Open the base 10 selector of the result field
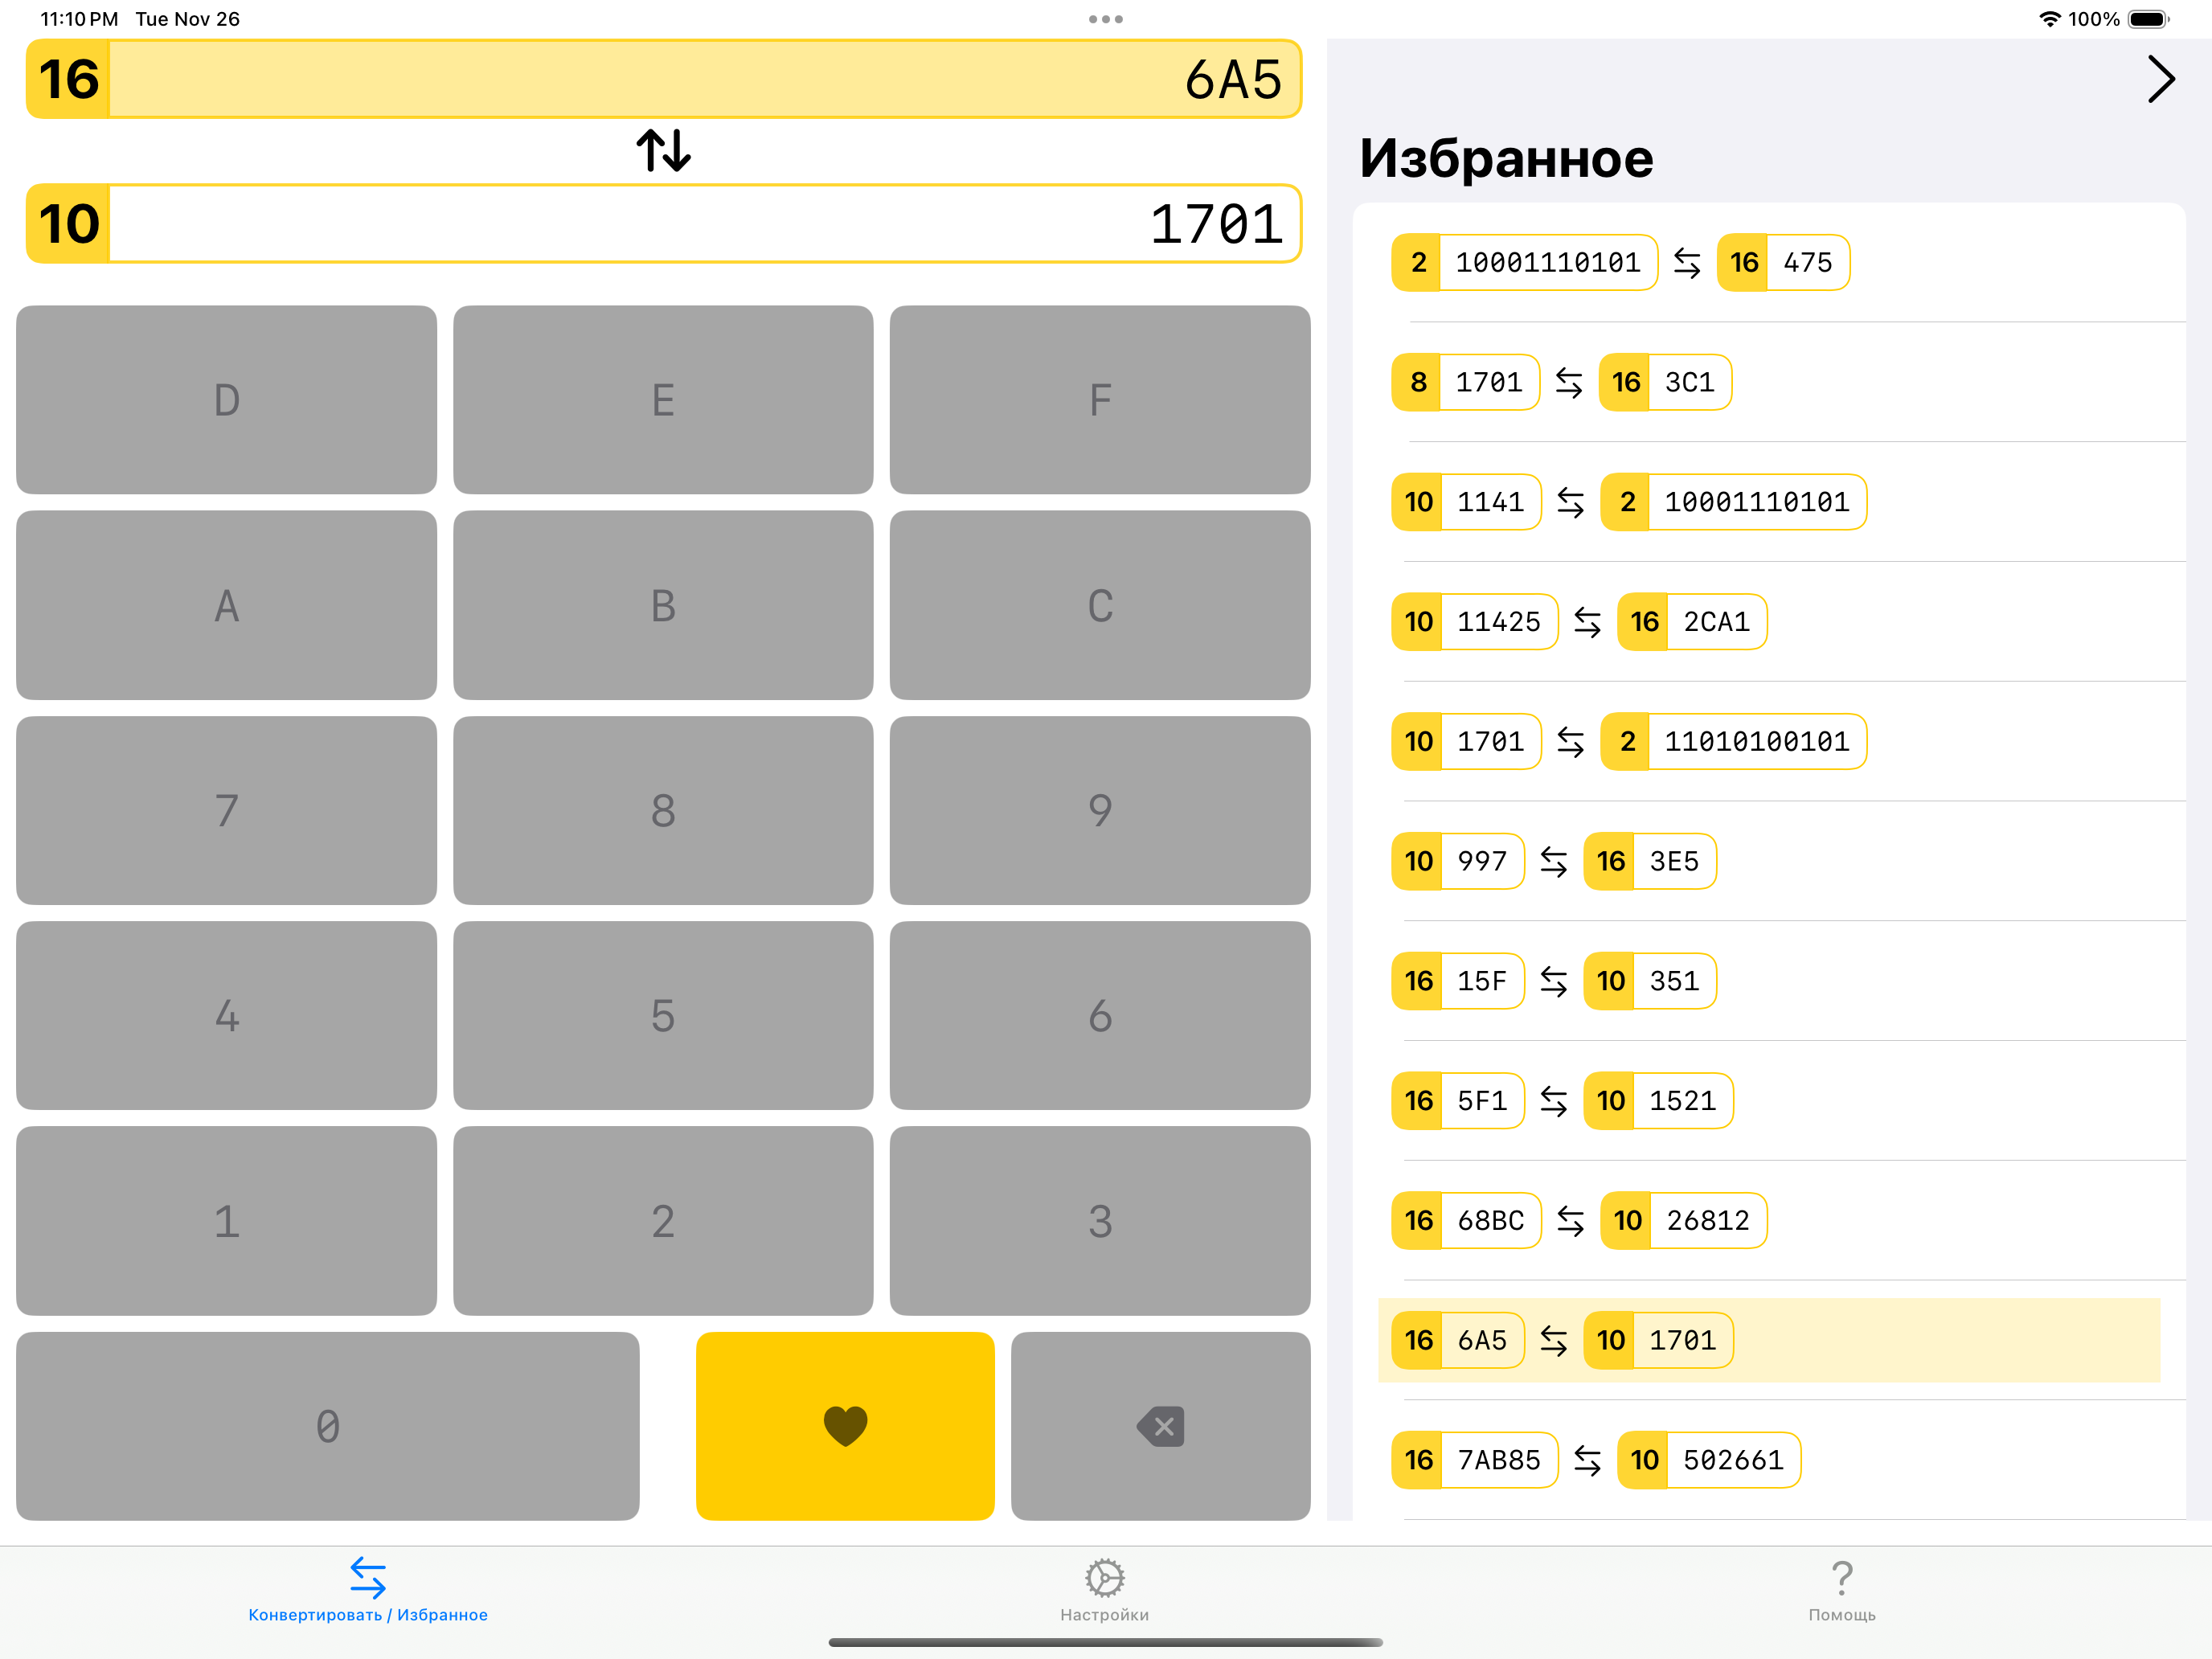Image resolution: width=2212 pixels, height=1659 pixels. tap(69, 224)
